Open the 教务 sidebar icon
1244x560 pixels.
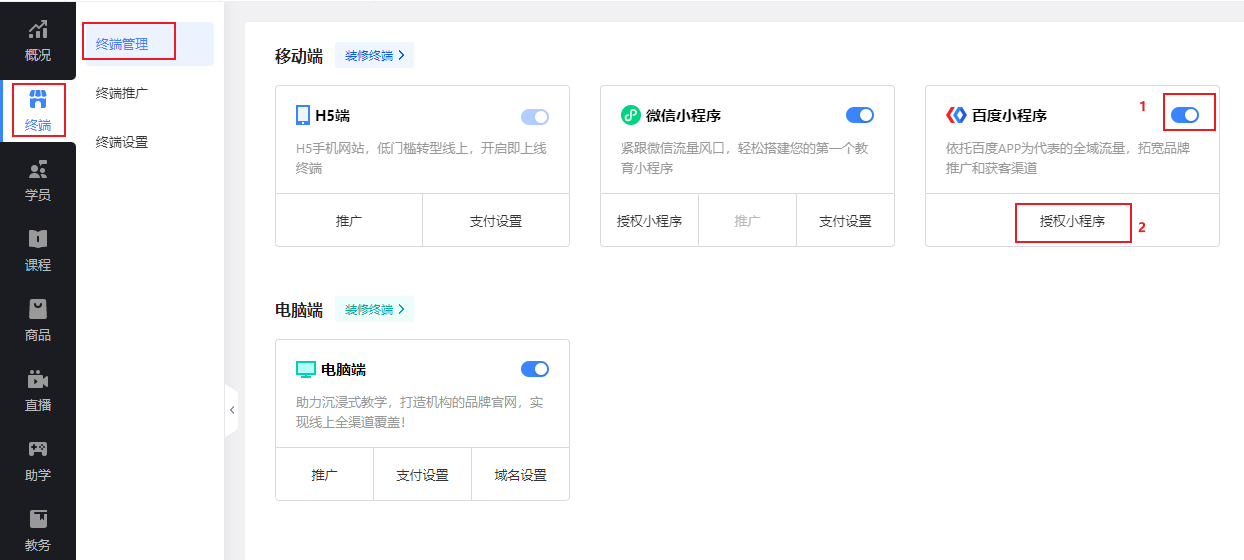point(38,520)
